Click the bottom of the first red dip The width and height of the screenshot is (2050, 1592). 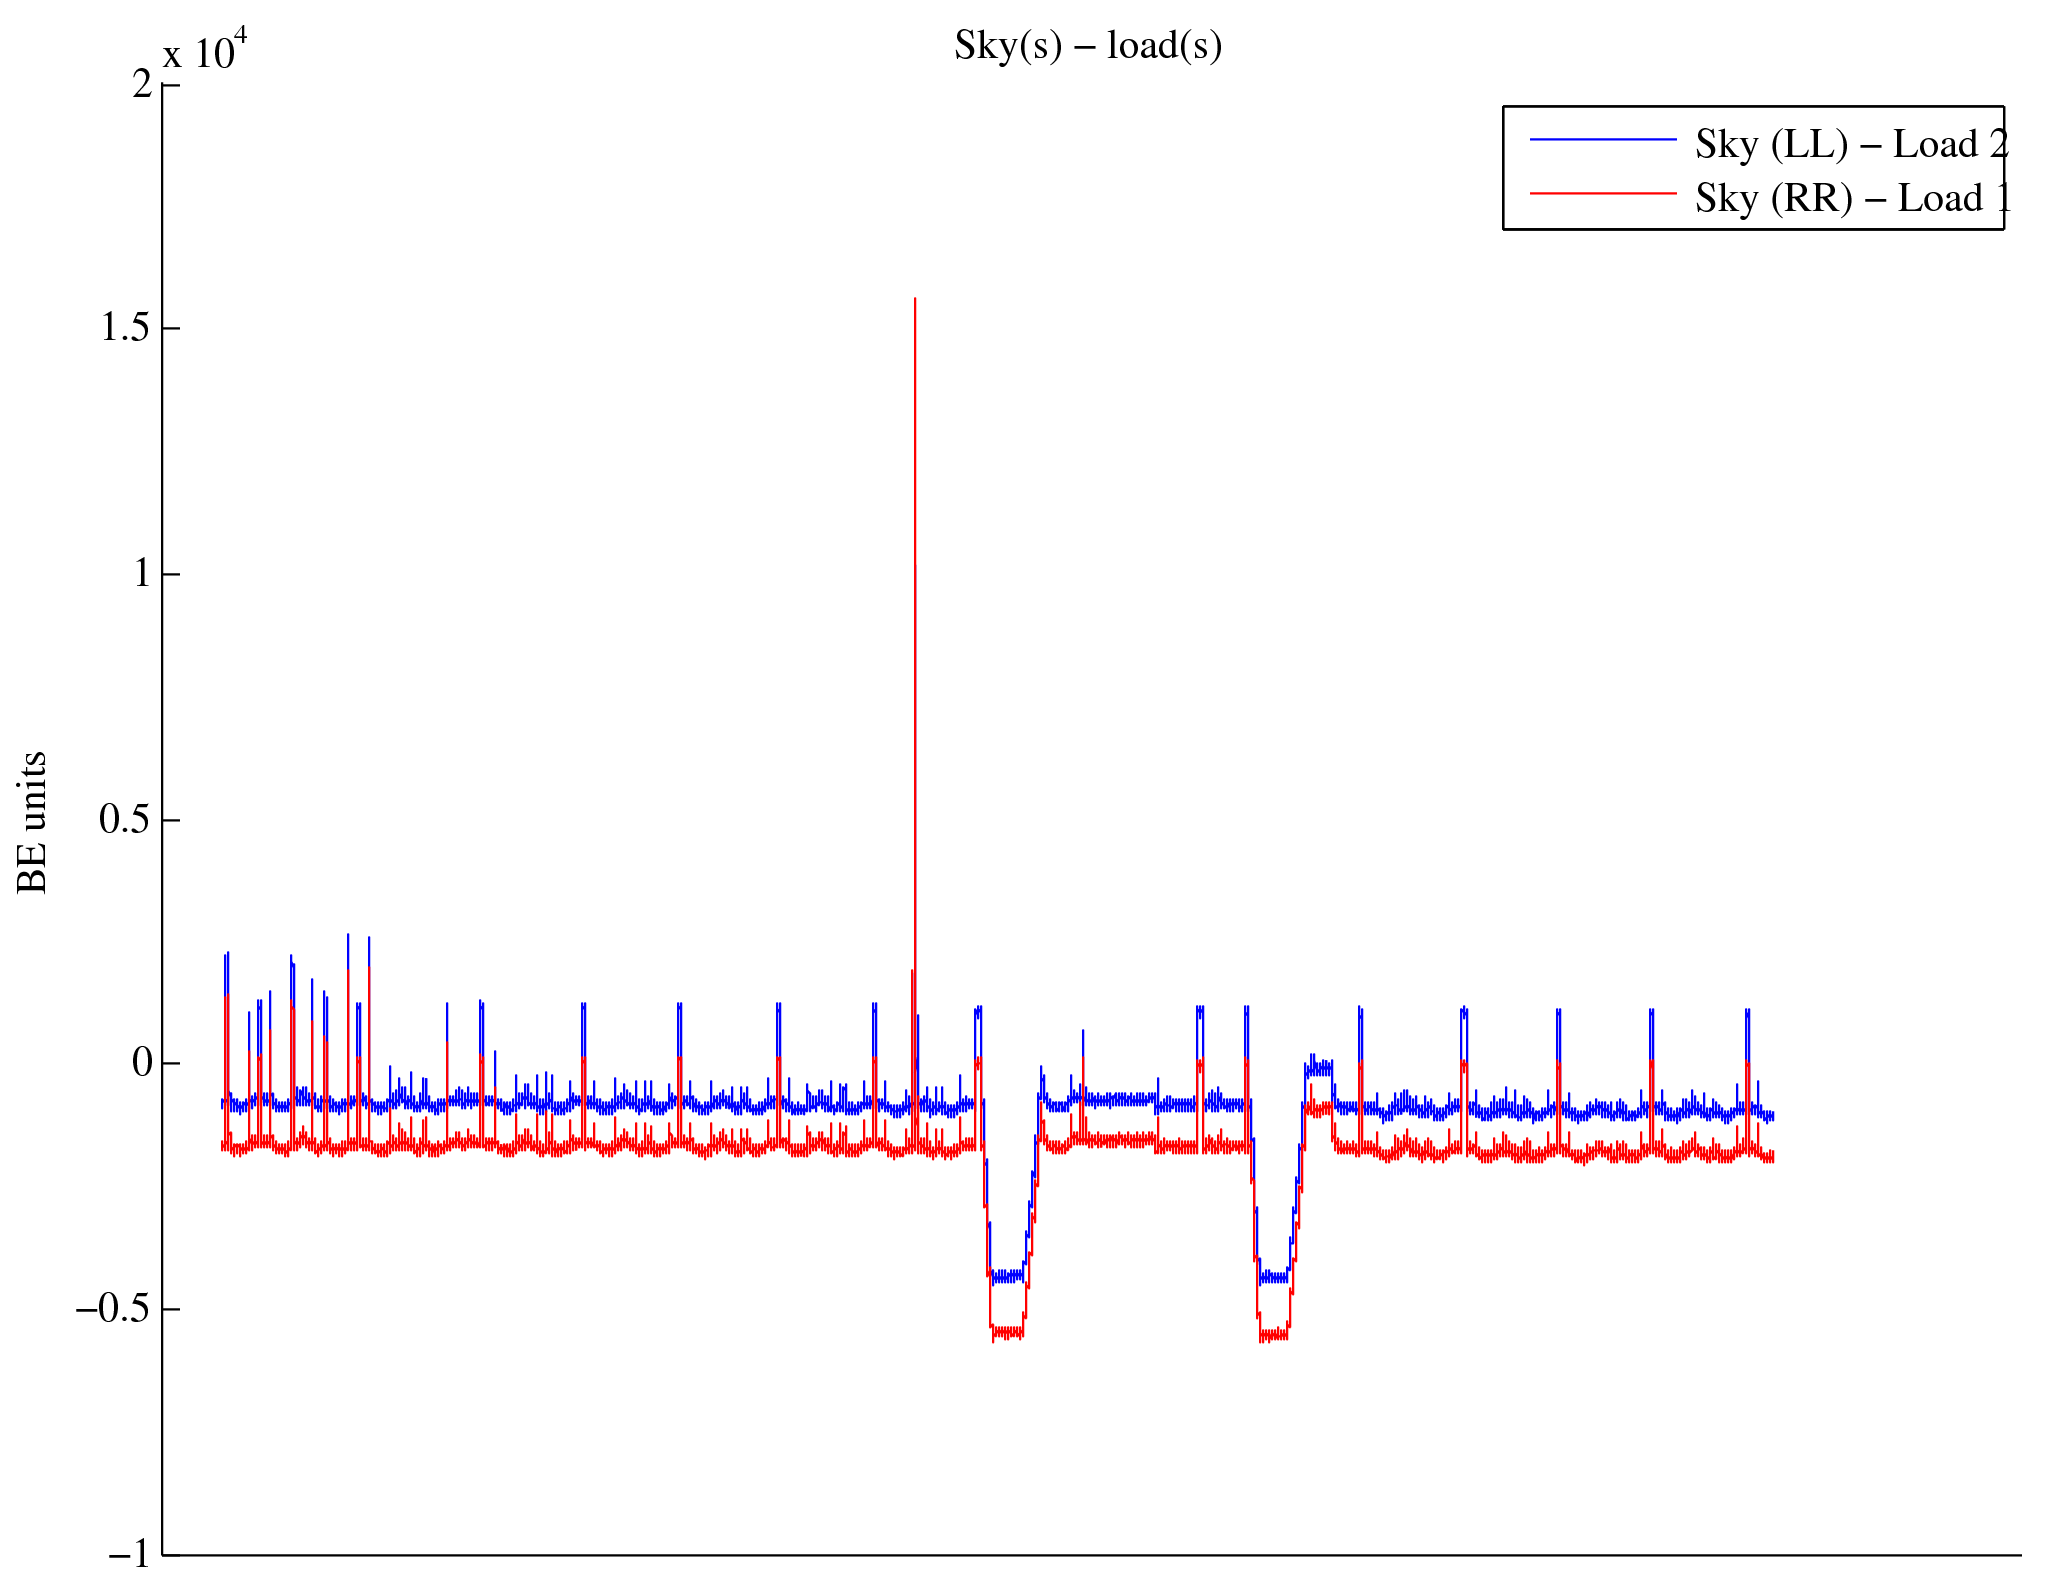[1007, 1332]
